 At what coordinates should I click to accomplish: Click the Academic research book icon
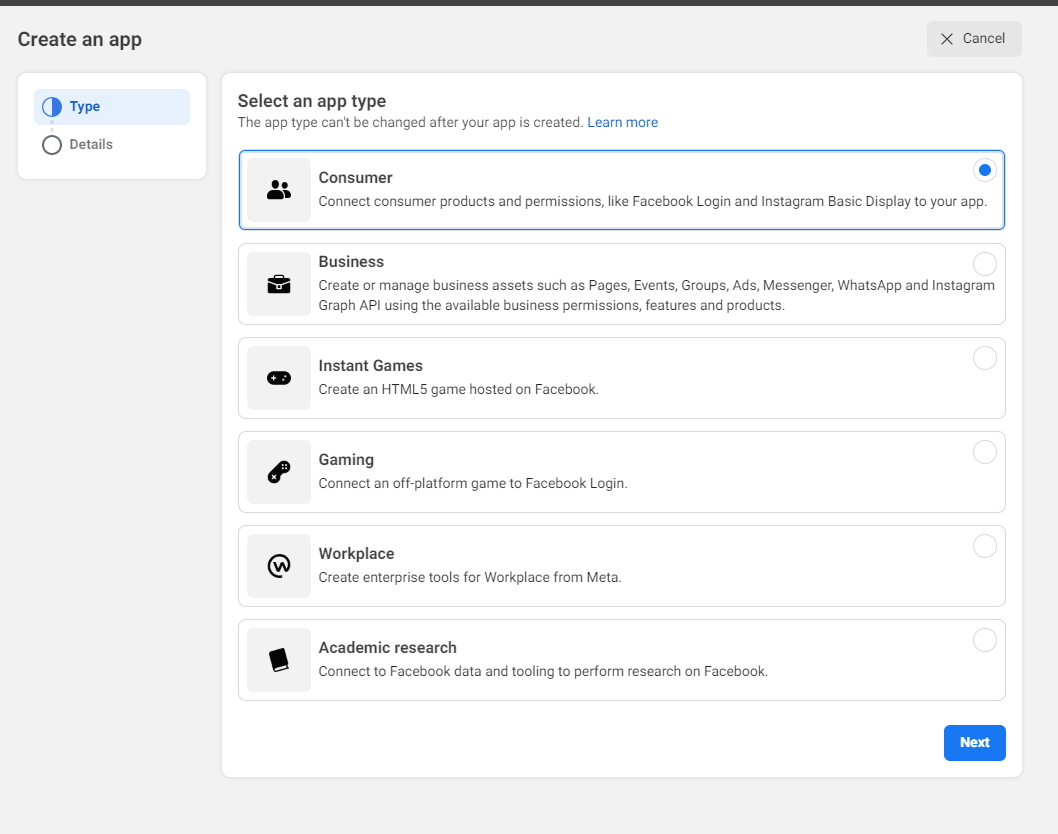tap(279, 660)
